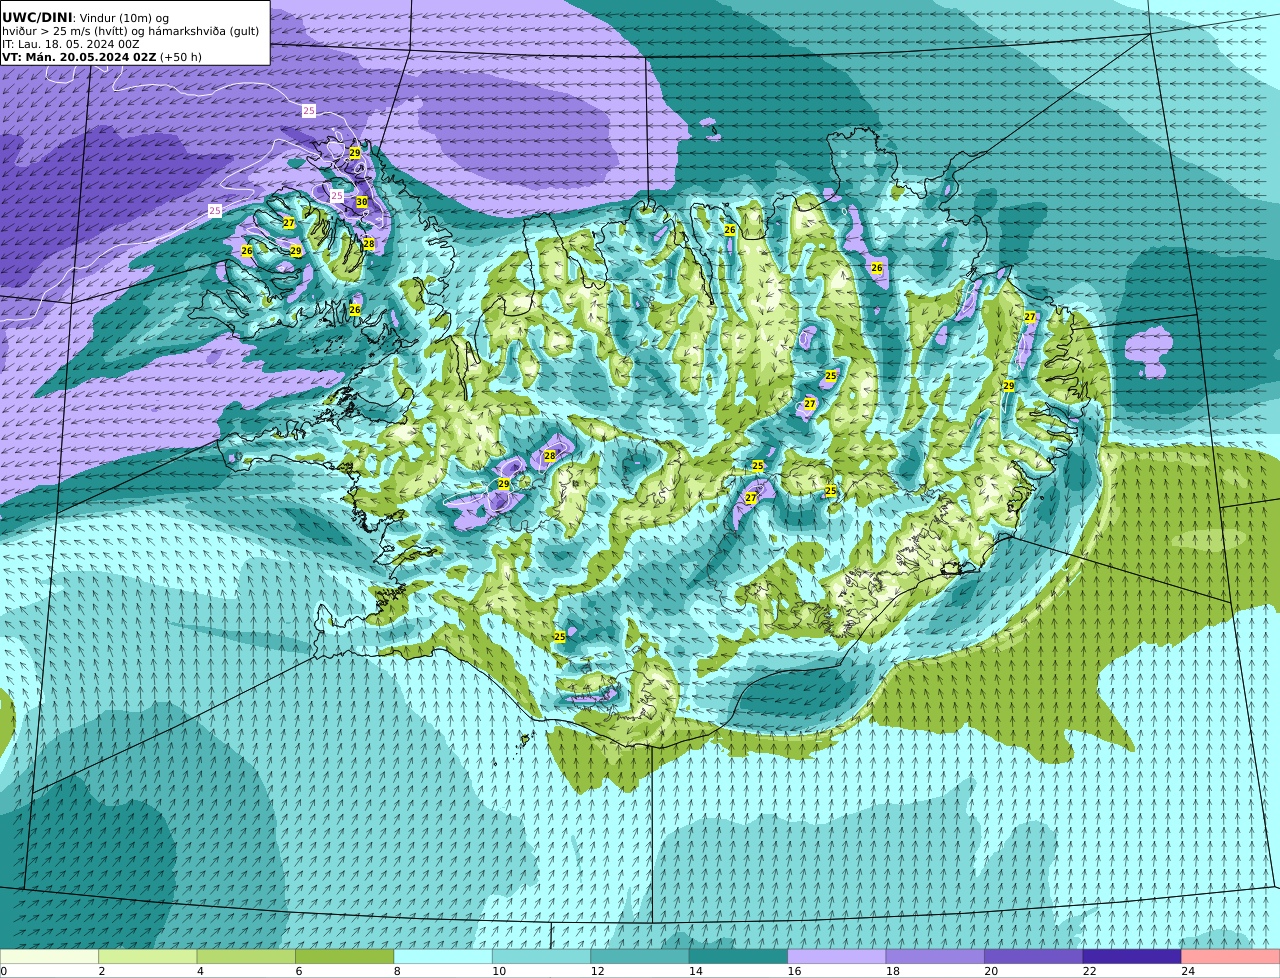Click the legend scale tick label "12"
The width and height of the screenshot is (1280, 978).
tap(597, 971)
